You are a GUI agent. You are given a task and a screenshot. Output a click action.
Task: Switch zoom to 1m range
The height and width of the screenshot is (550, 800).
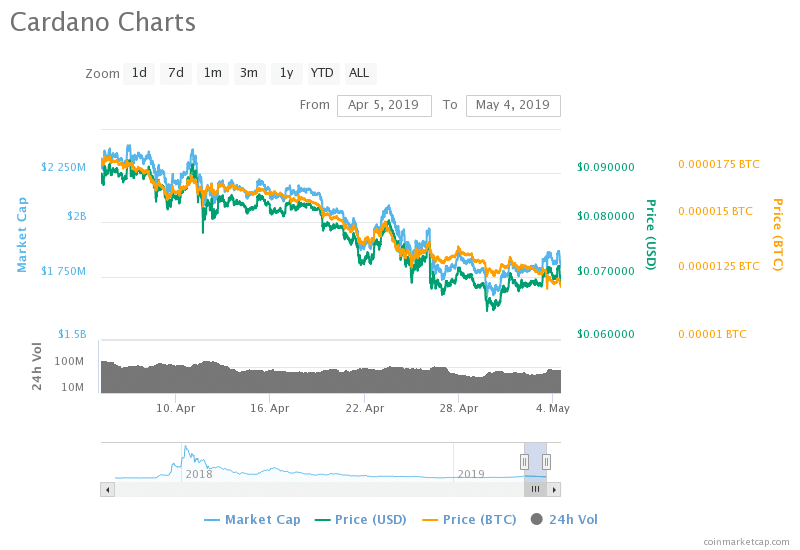point(212,73)
